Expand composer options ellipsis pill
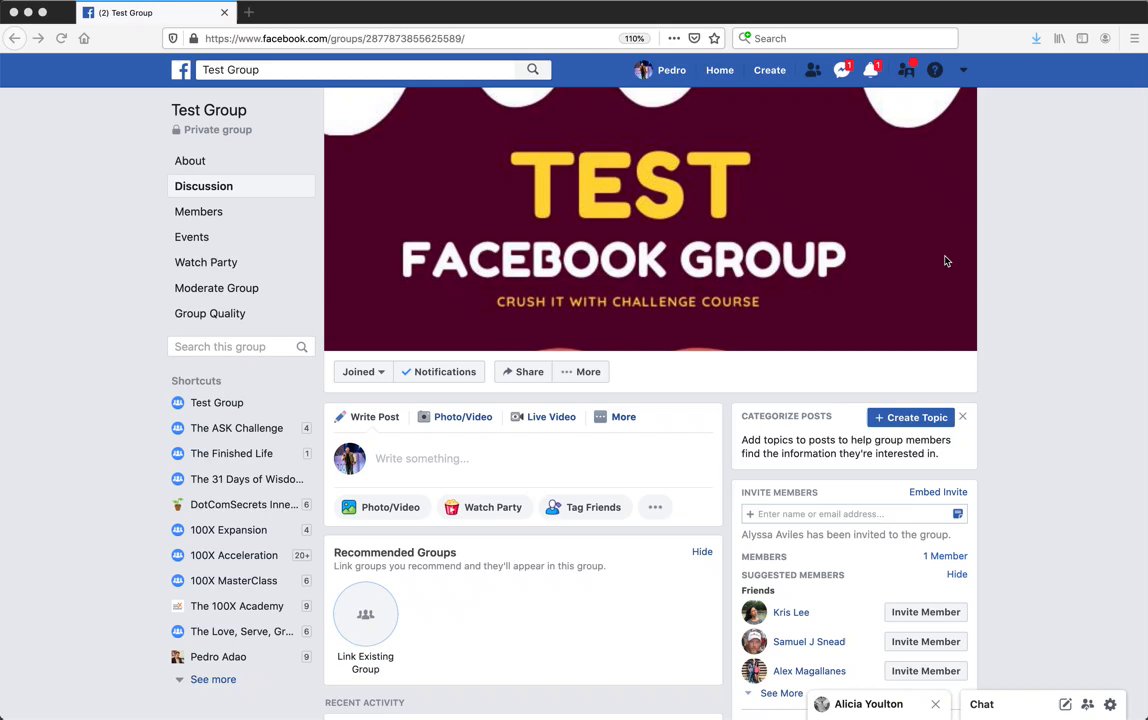Screen dimensions: 1148x720 pos(655,507)
